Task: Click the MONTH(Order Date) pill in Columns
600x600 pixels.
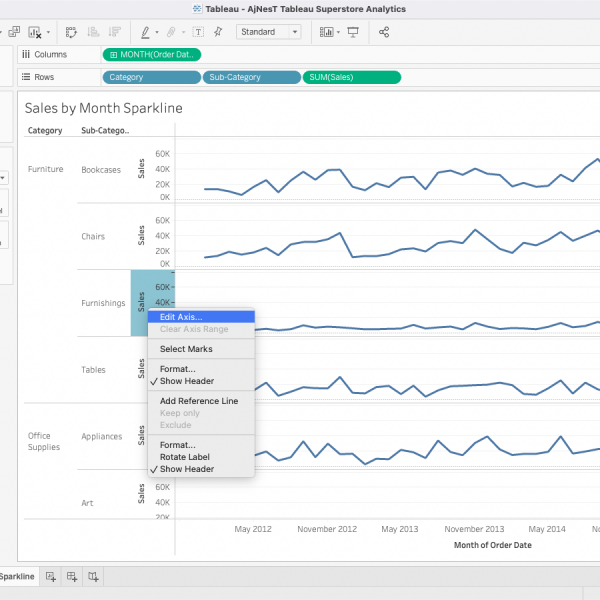Action: (x=152, y=54)
